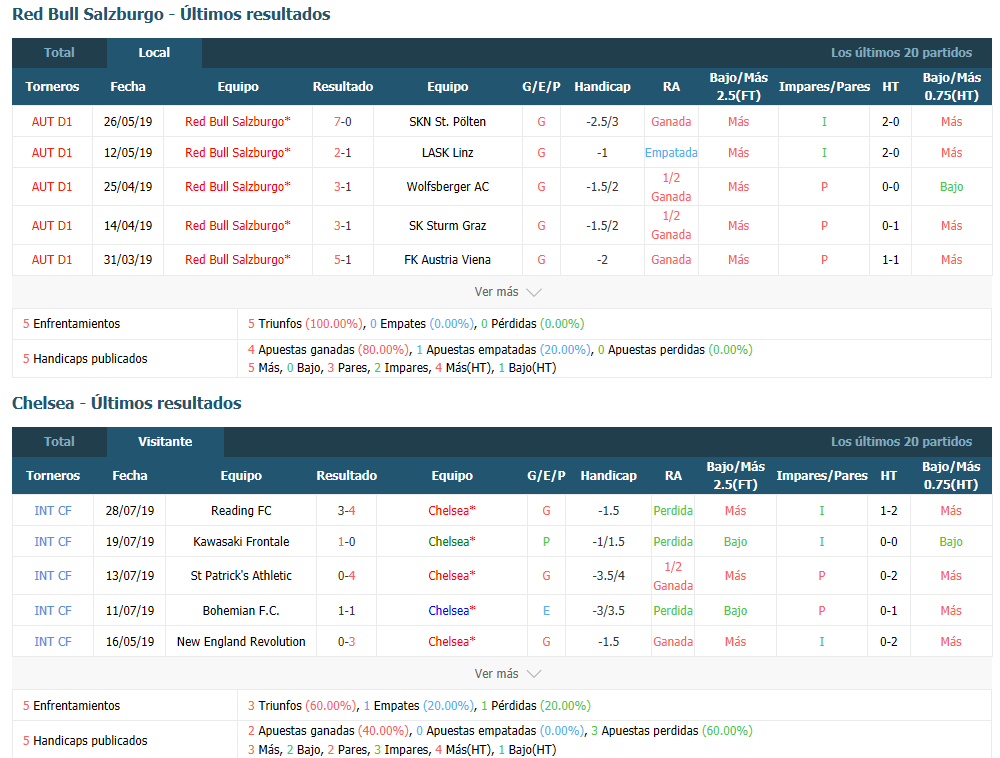Click the date 14/04/19

[x=128, y=226]
